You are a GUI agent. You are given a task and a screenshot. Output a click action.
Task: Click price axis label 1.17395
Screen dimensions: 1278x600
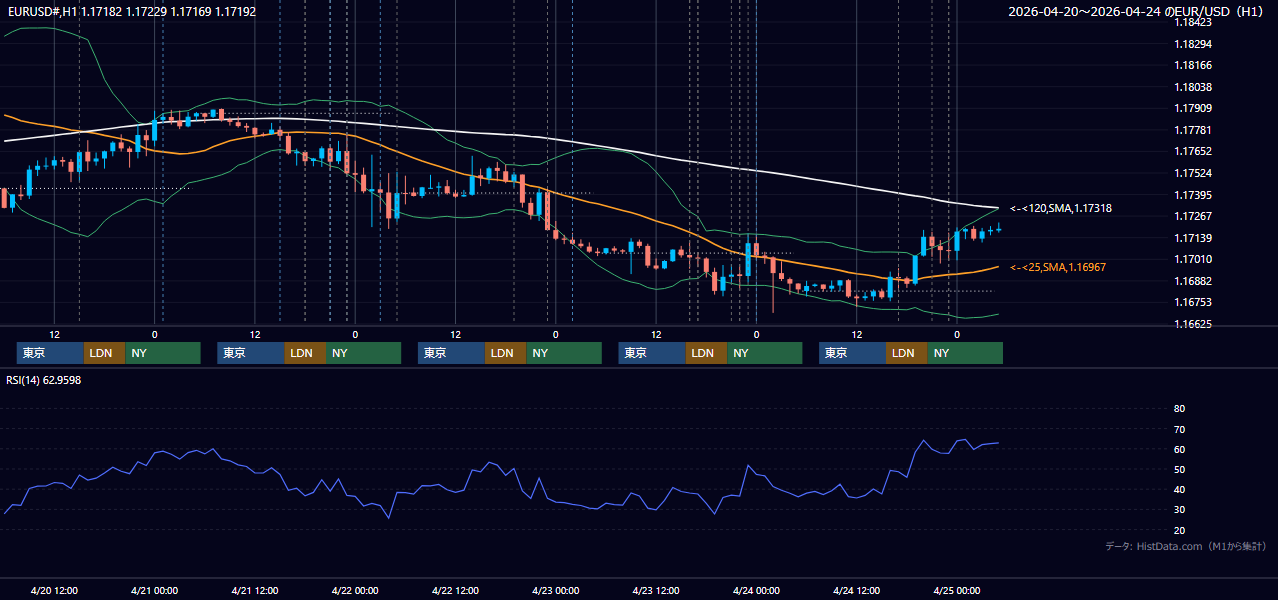point(1194,195)
